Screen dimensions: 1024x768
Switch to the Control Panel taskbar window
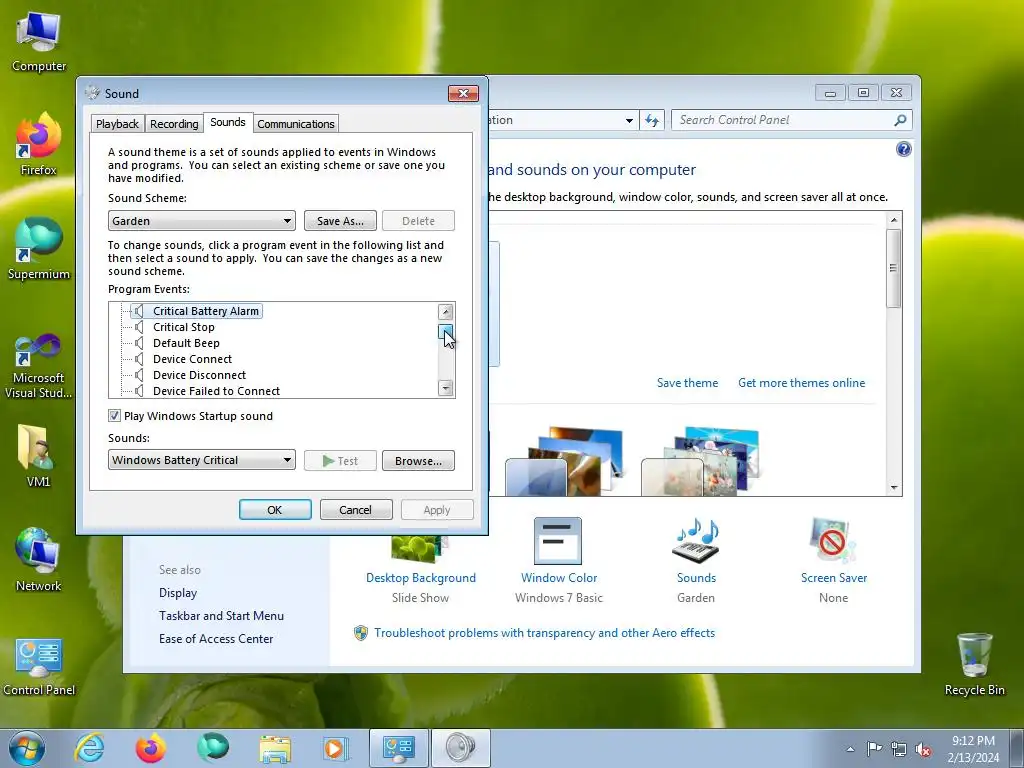[x=398, y=748]
